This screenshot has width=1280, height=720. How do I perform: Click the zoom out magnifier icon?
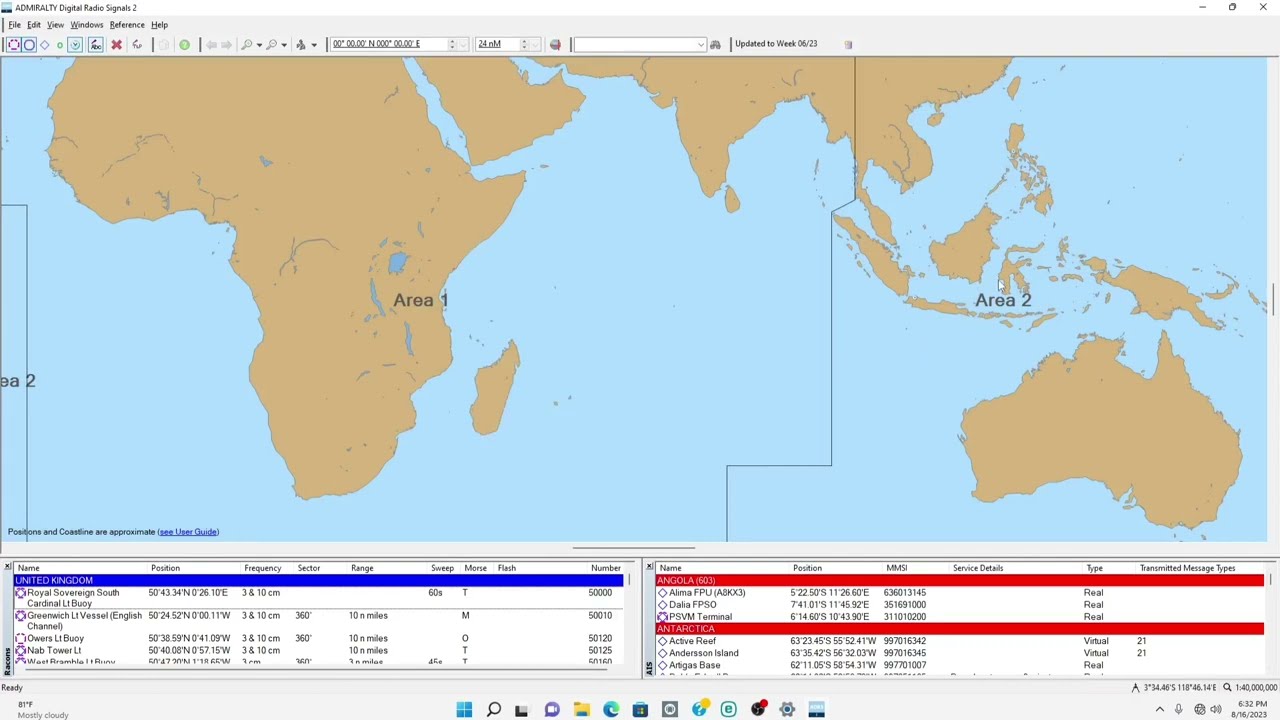click(x=271, y=44)
